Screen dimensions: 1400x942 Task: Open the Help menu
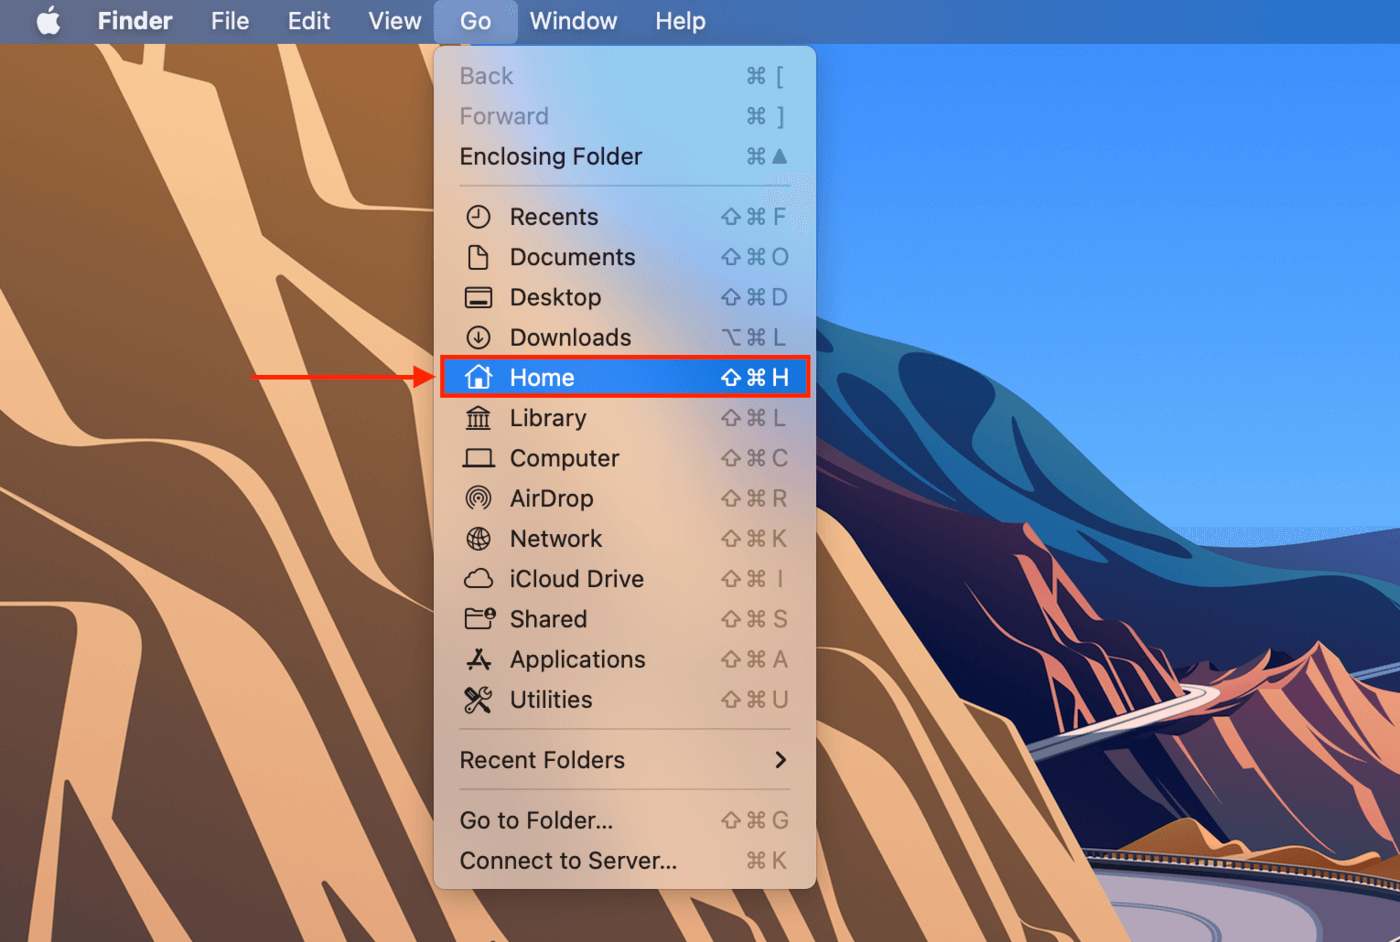(x=681, y=21)
